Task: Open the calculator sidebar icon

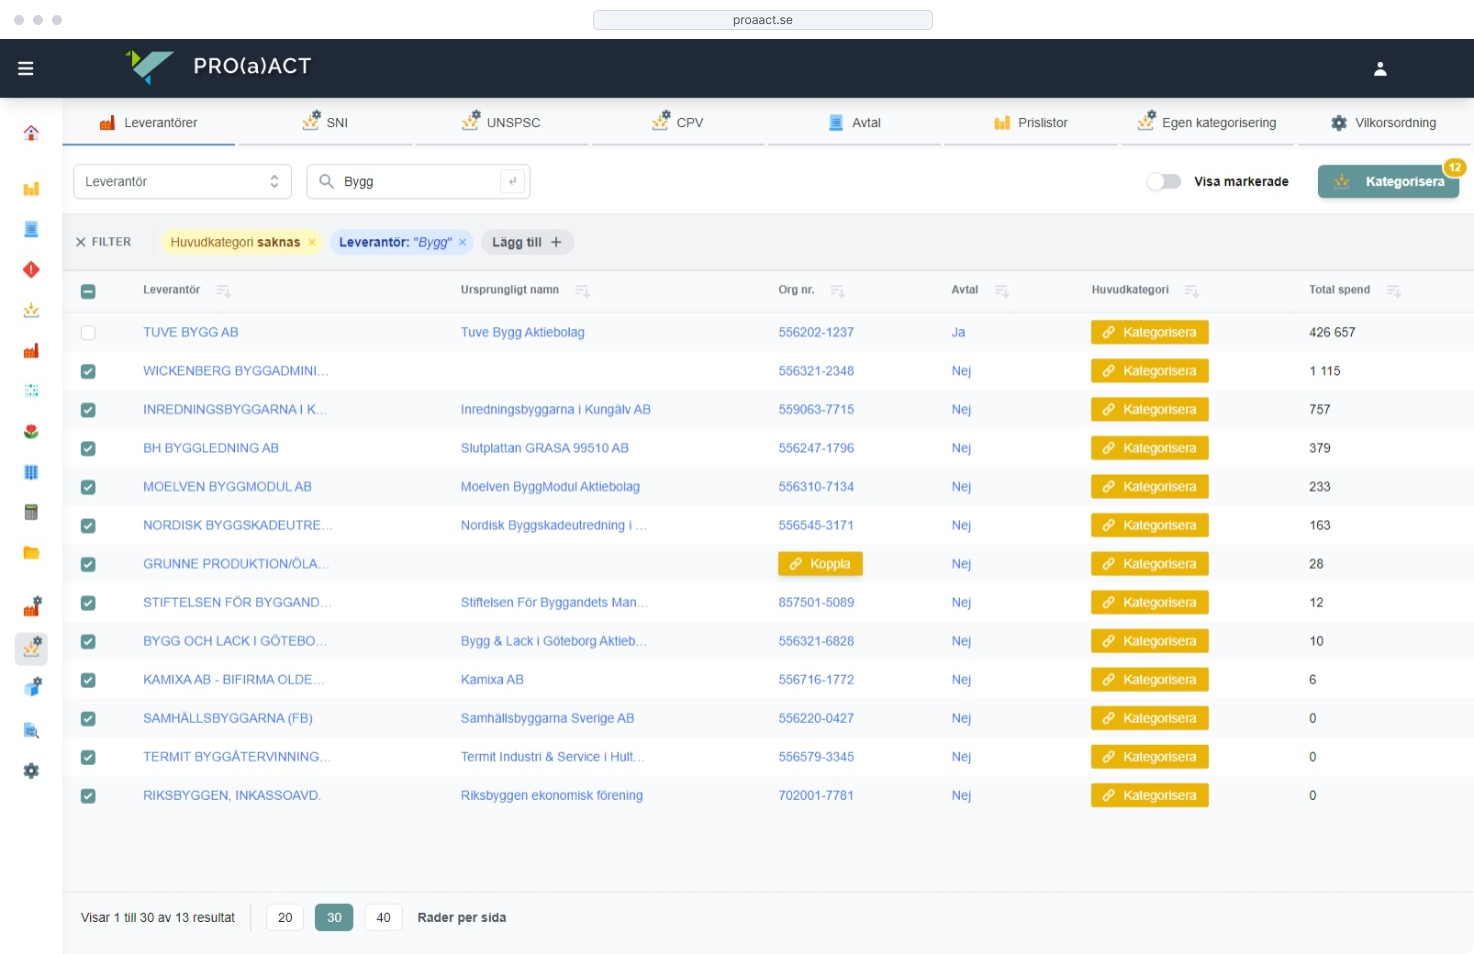Action: (31, 512)
